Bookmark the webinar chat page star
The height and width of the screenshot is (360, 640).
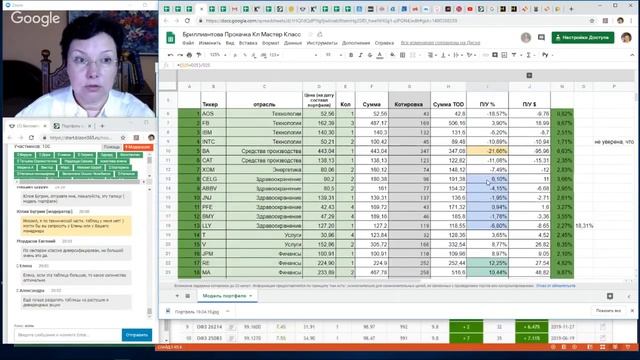[x=123, y=138]
